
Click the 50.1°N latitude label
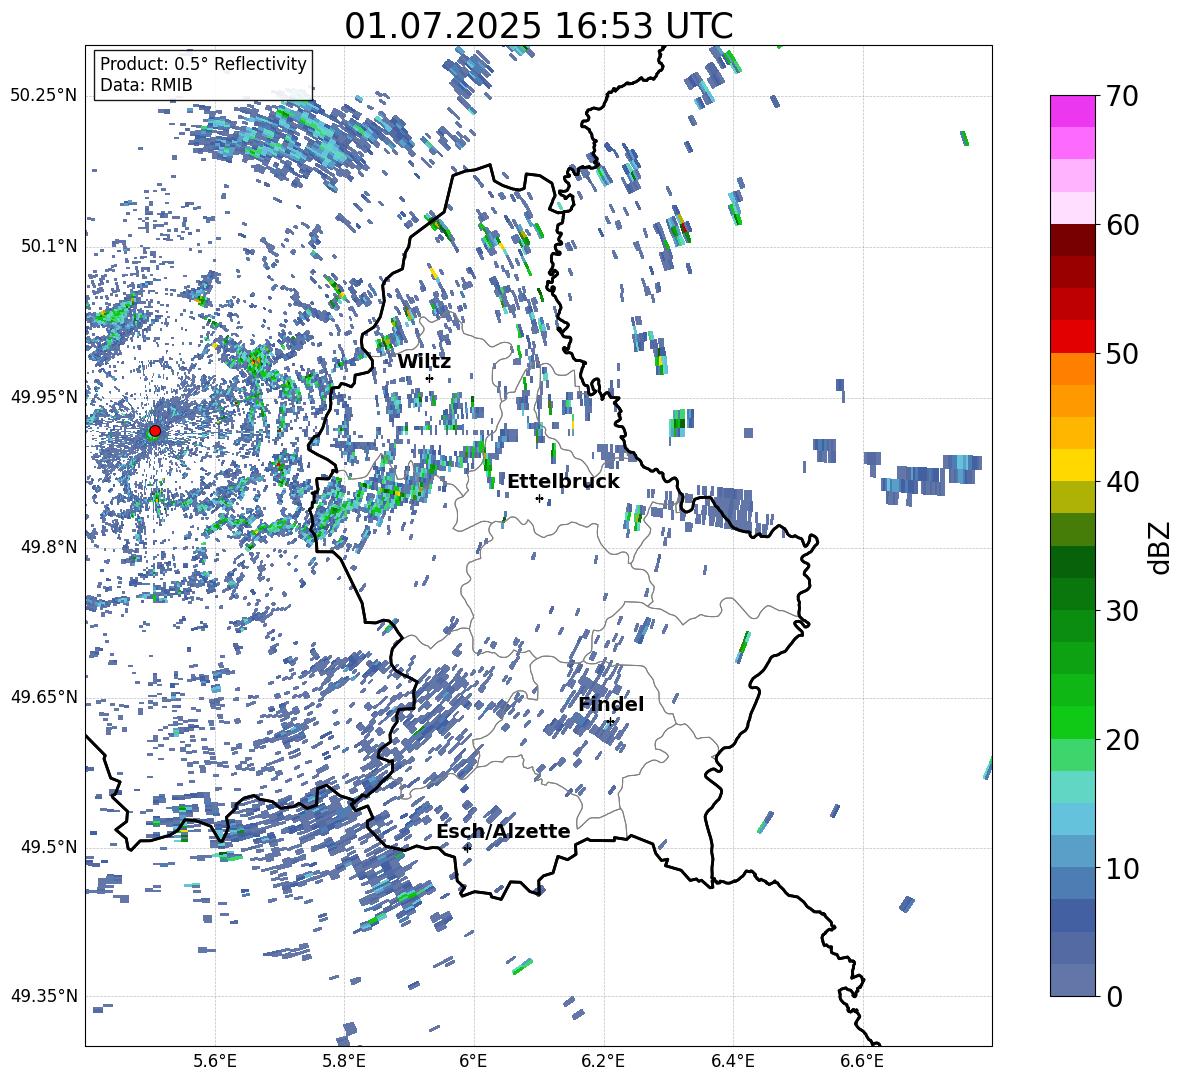(x=48, y=246)
